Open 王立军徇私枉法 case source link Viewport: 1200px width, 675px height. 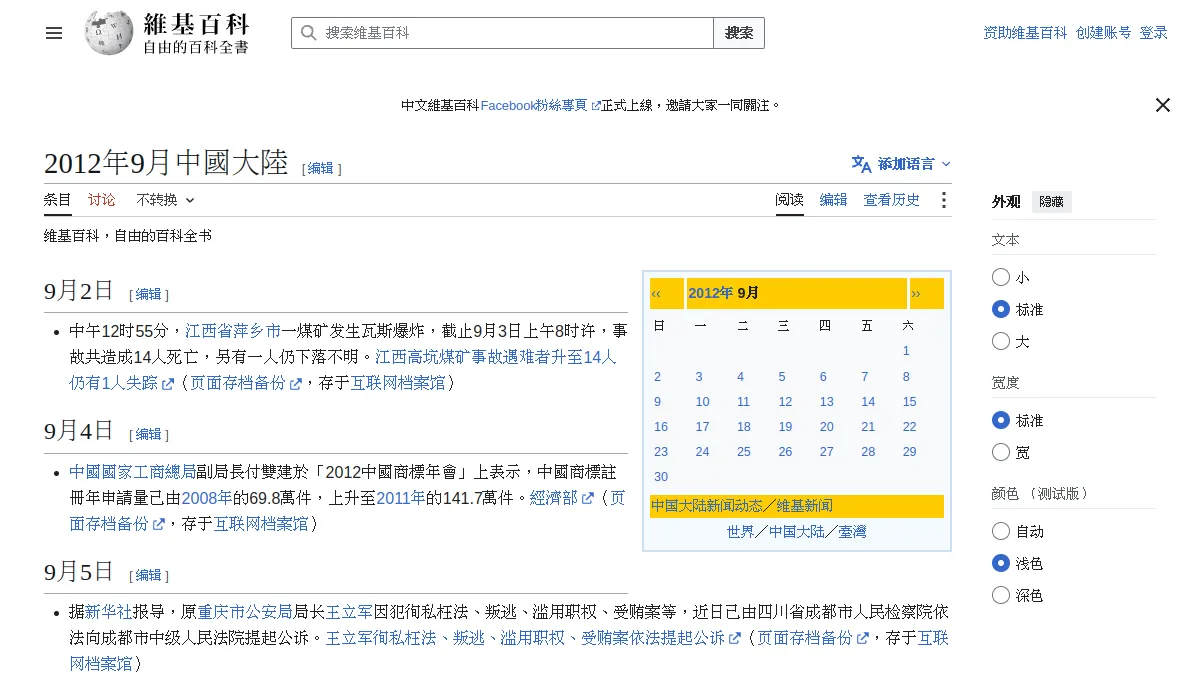[x=533, y=638]
